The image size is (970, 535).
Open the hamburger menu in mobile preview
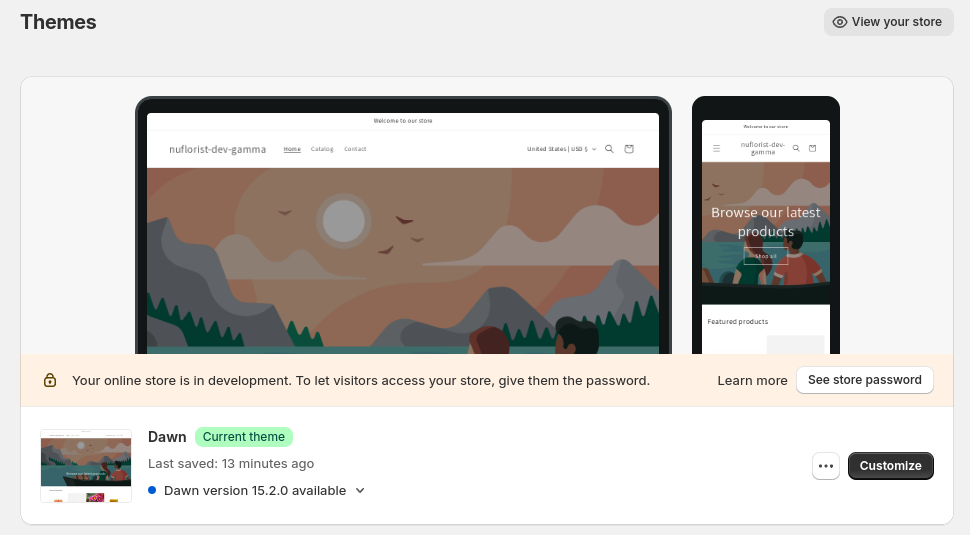click(716, 148)
